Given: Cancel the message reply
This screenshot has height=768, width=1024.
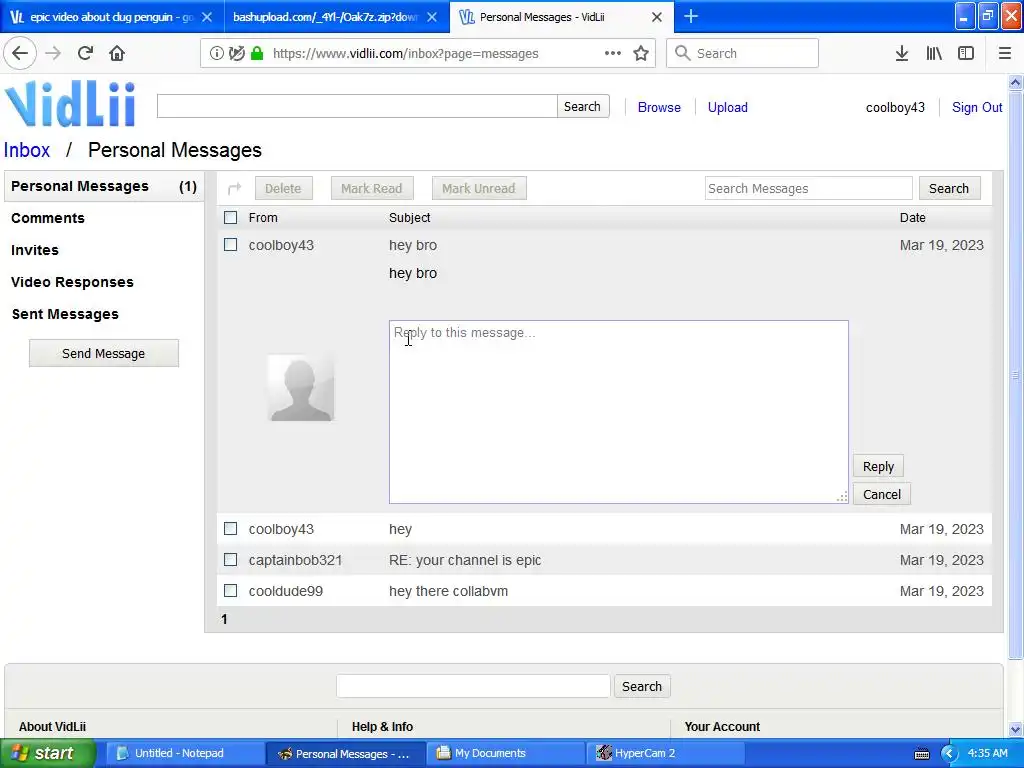Looking at the screenshot, I should [x=882, y=494].
